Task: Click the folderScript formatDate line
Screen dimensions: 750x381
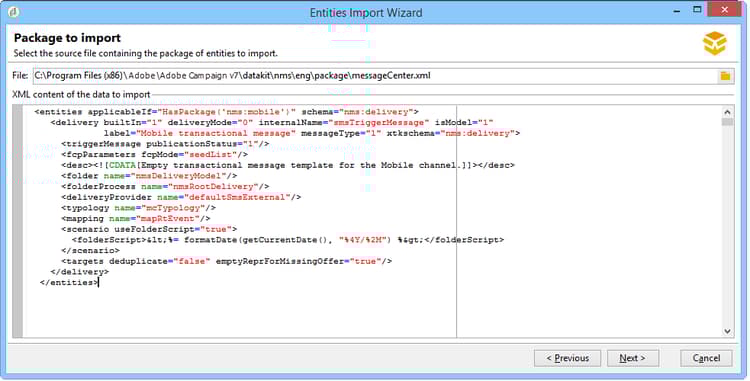Action: [287, 239]
